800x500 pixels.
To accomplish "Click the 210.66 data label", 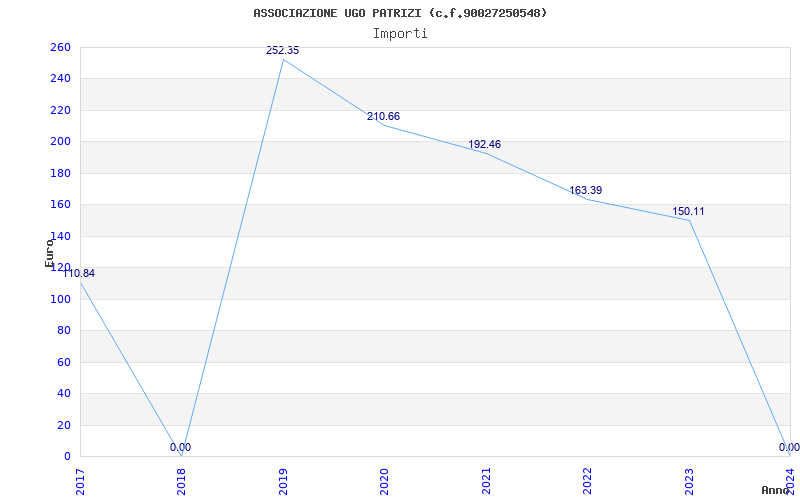I will click(x=383, y=116).
